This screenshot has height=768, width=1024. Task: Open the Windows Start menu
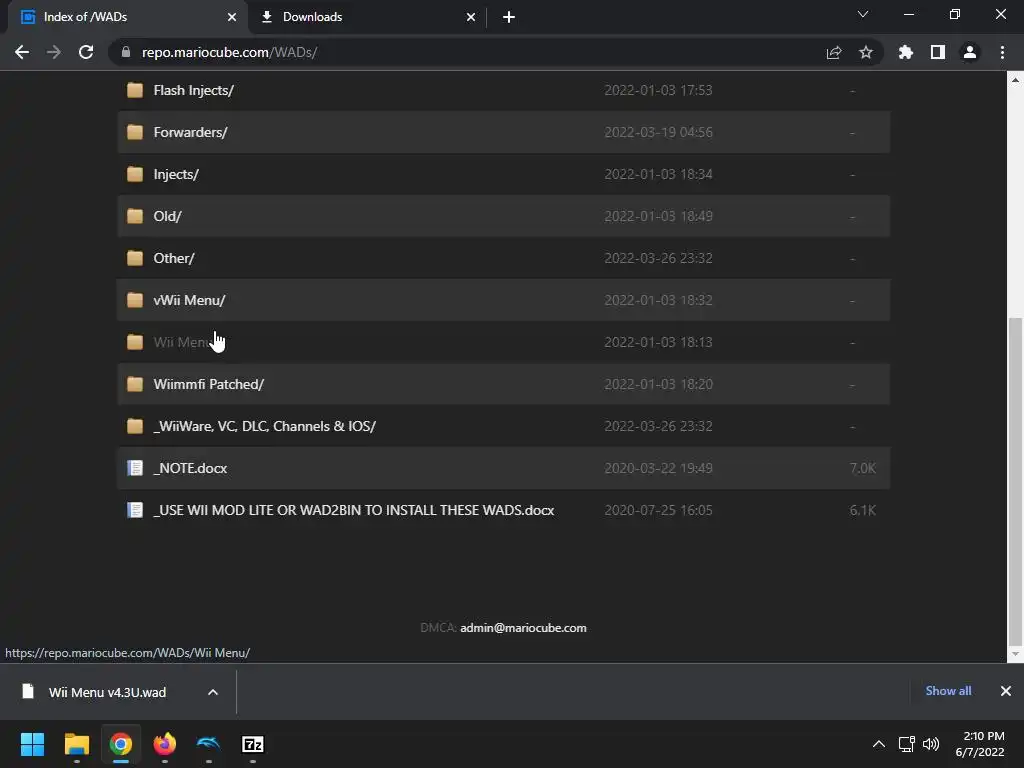coord(32,744)
